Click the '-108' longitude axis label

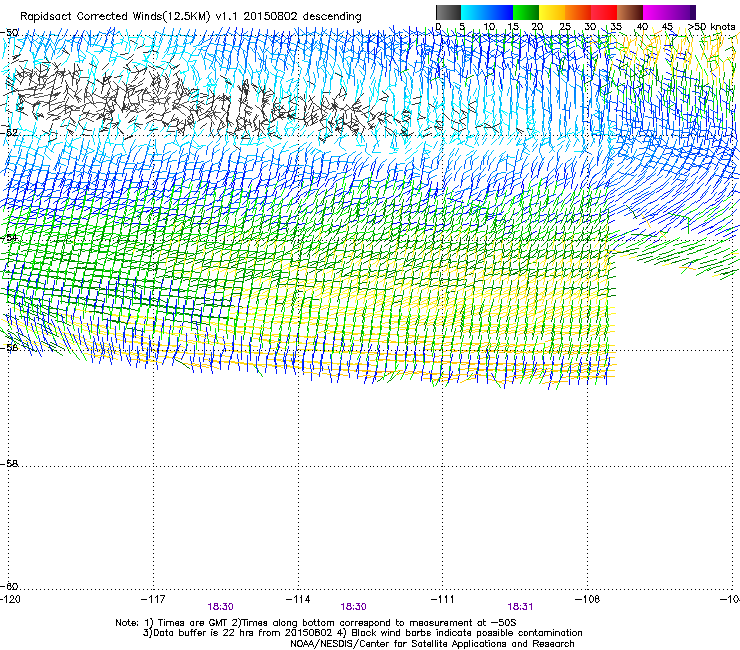click(x=588, y=599)
